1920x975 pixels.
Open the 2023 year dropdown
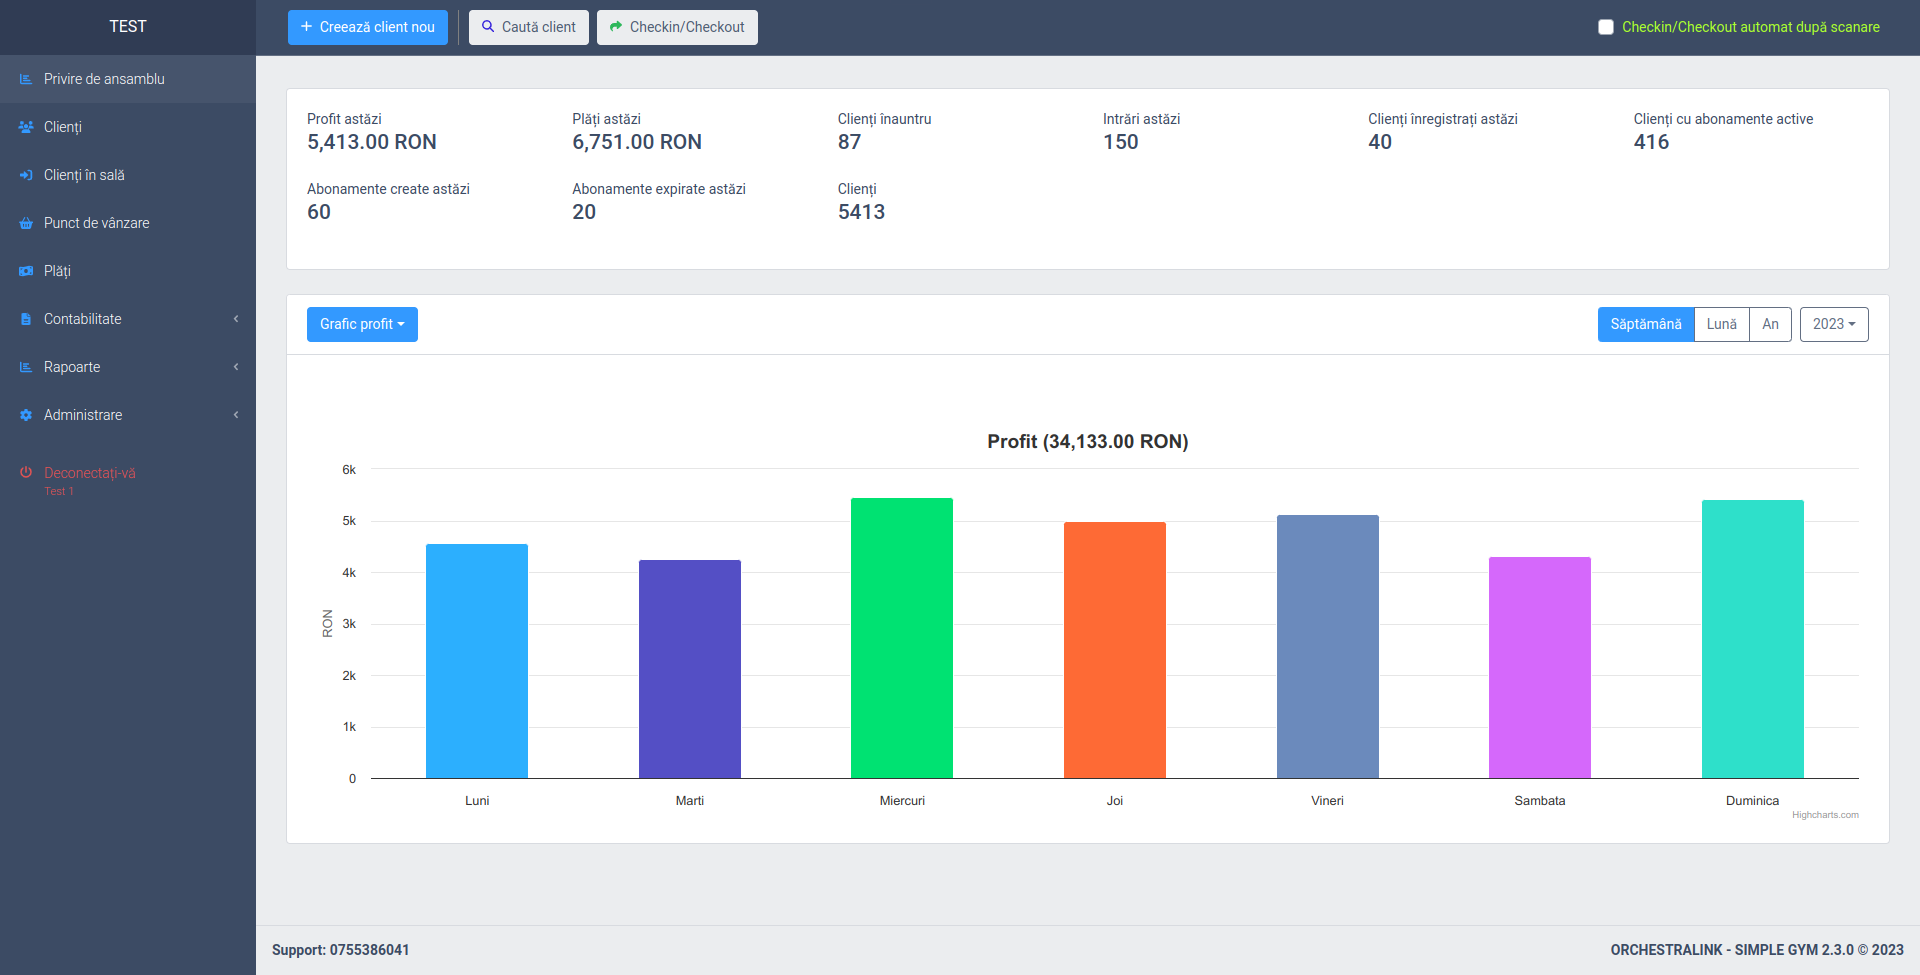tap(1833, 324)
